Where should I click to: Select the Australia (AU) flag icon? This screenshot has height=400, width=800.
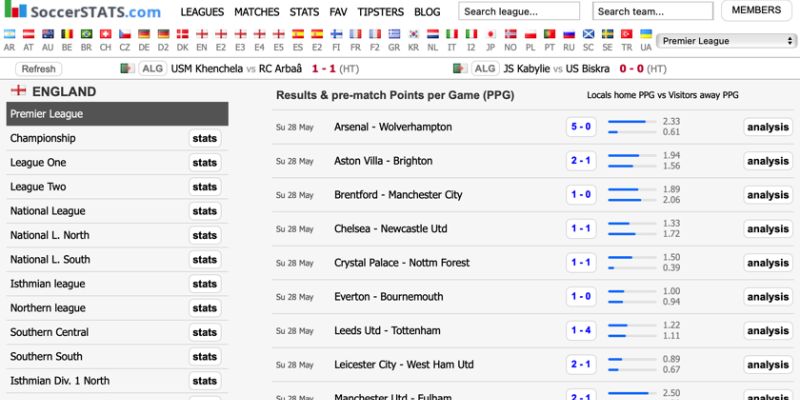(48, 34)
